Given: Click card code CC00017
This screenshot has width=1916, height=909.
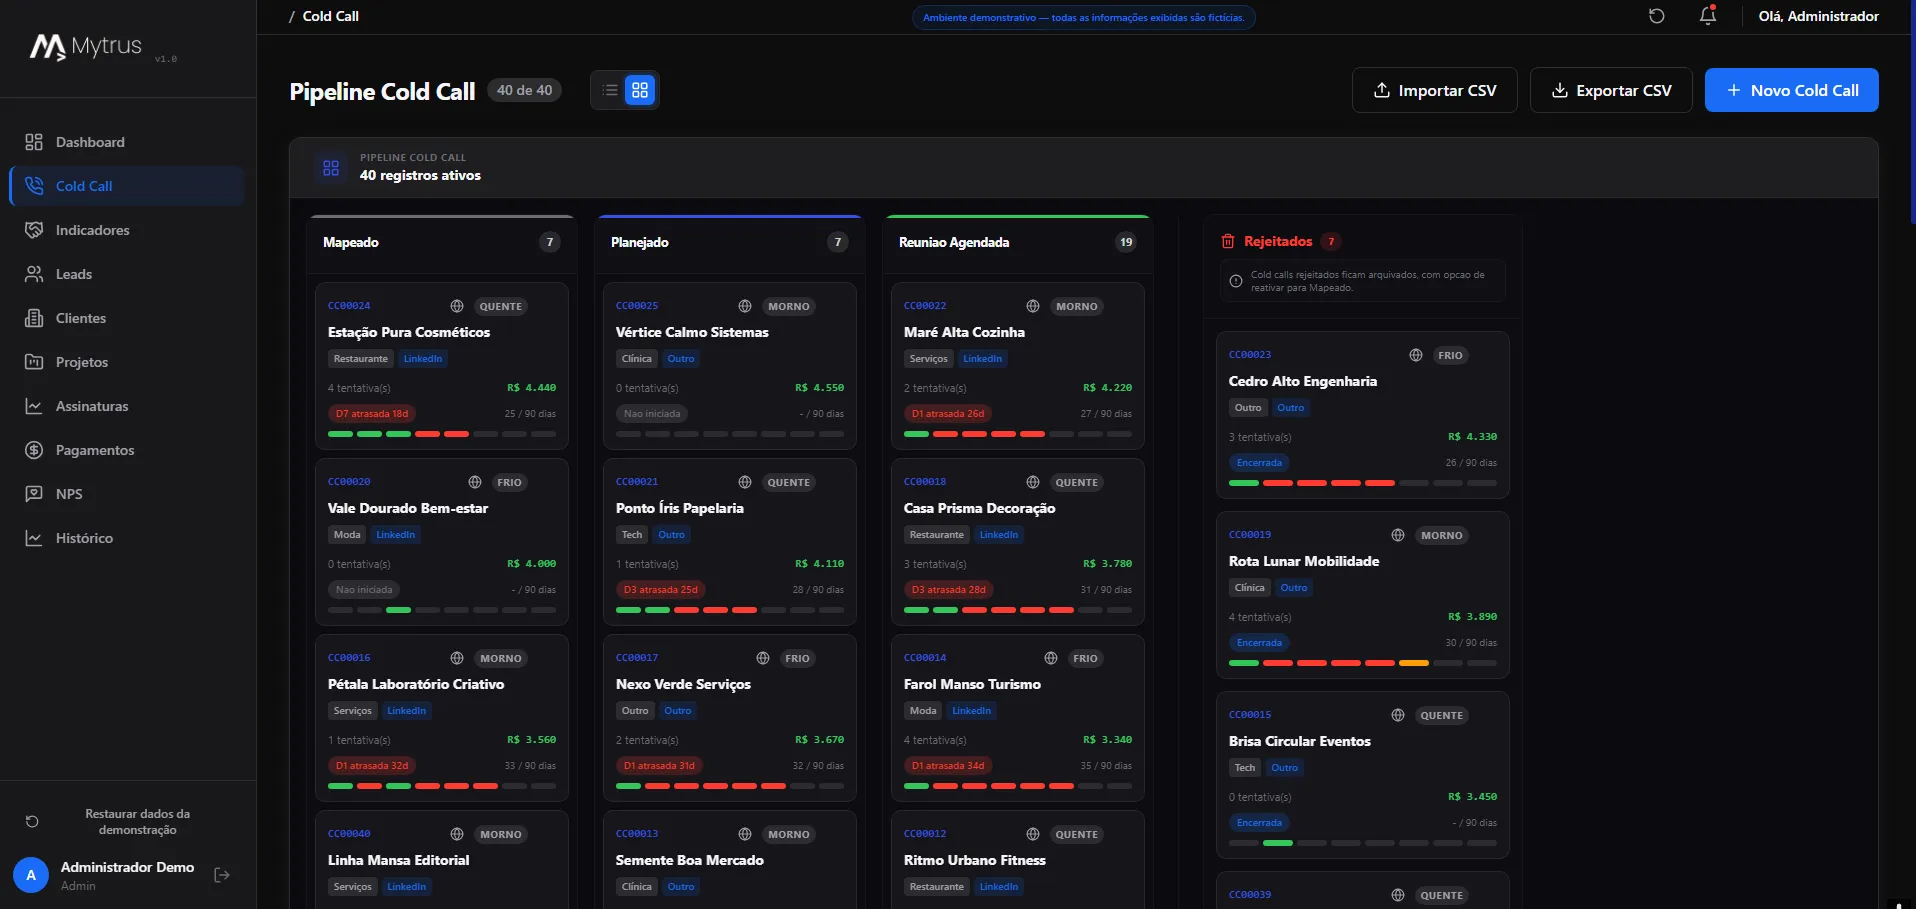Looking at the screenshot, I should pyautogui.click(x=637, y=658).
